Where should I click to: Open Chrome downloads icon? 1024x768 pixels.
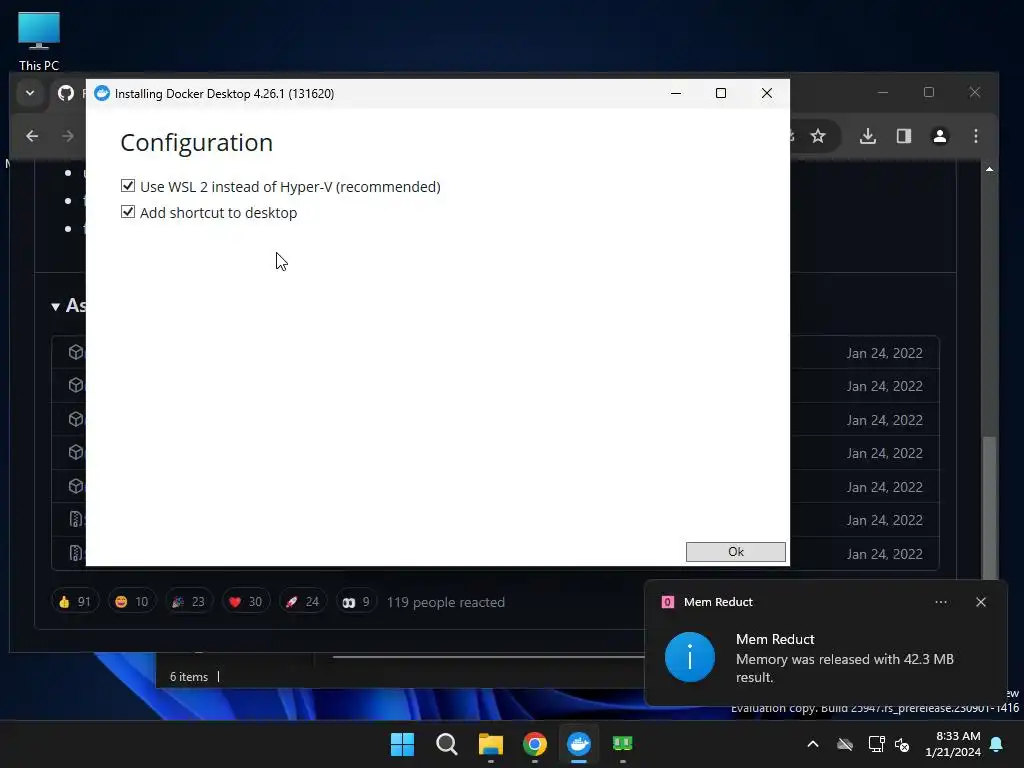[x=867, y=136]
